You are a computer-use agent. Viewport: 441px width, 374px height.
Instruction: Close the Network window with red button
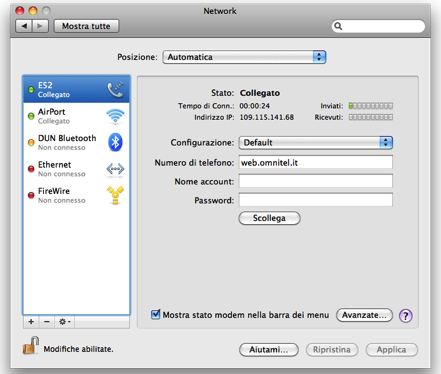(20, 11)
